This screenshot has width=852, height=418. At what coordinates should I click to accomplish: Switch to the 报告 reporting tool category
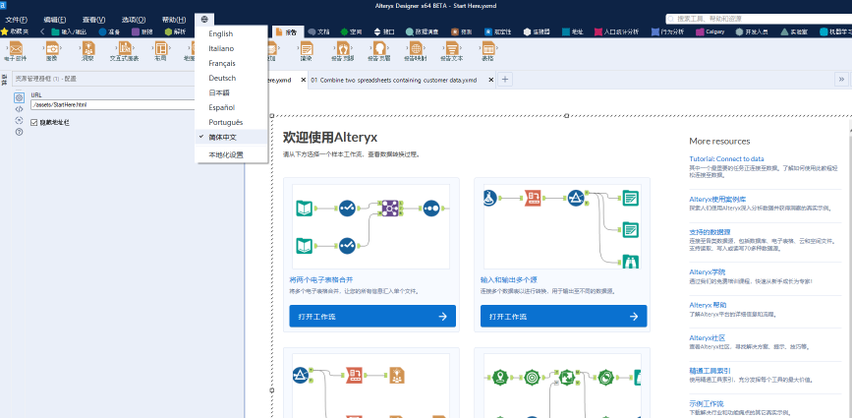(x=286, y=32)
